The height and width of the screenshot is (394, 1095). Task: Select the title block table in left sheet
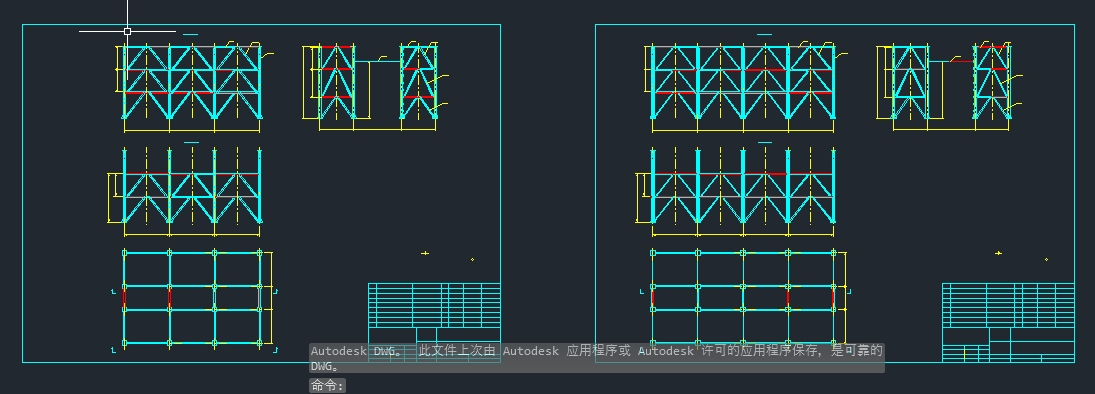434,323
